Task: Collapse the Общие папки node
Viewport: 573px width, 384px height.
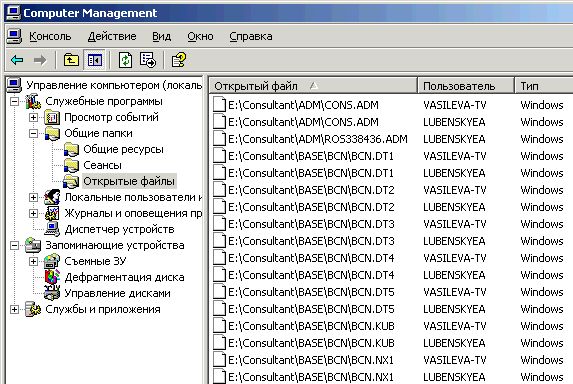Action: (33, 133)
